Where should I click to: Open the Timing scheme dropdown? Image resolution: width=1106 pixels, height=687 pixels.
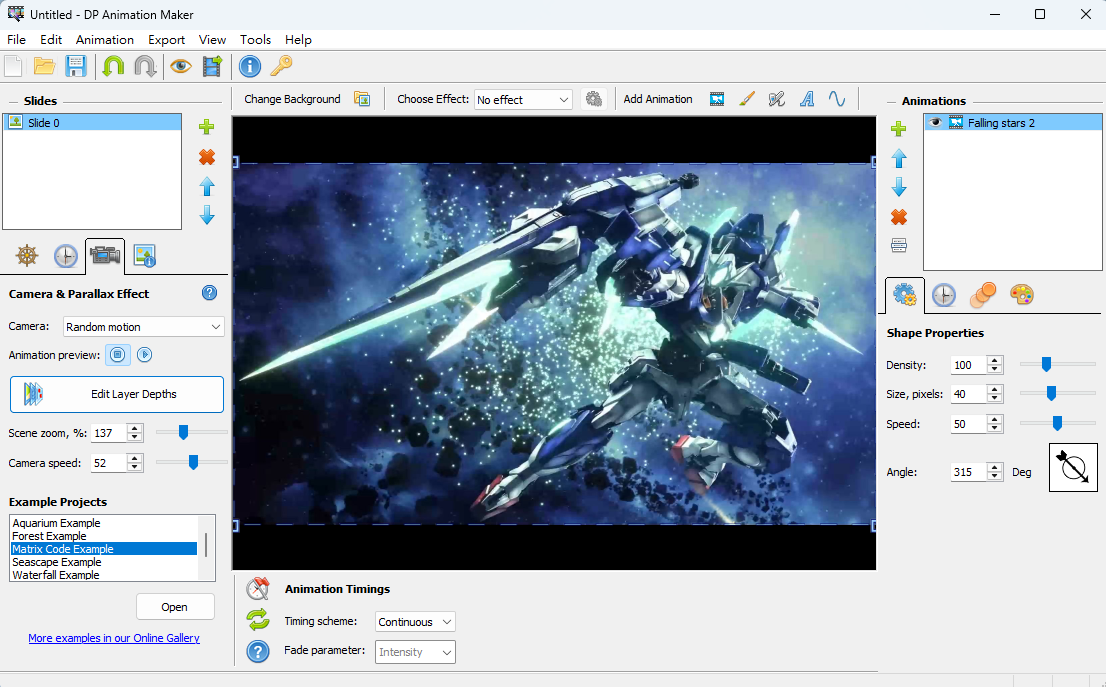click(x=446, y=621)
